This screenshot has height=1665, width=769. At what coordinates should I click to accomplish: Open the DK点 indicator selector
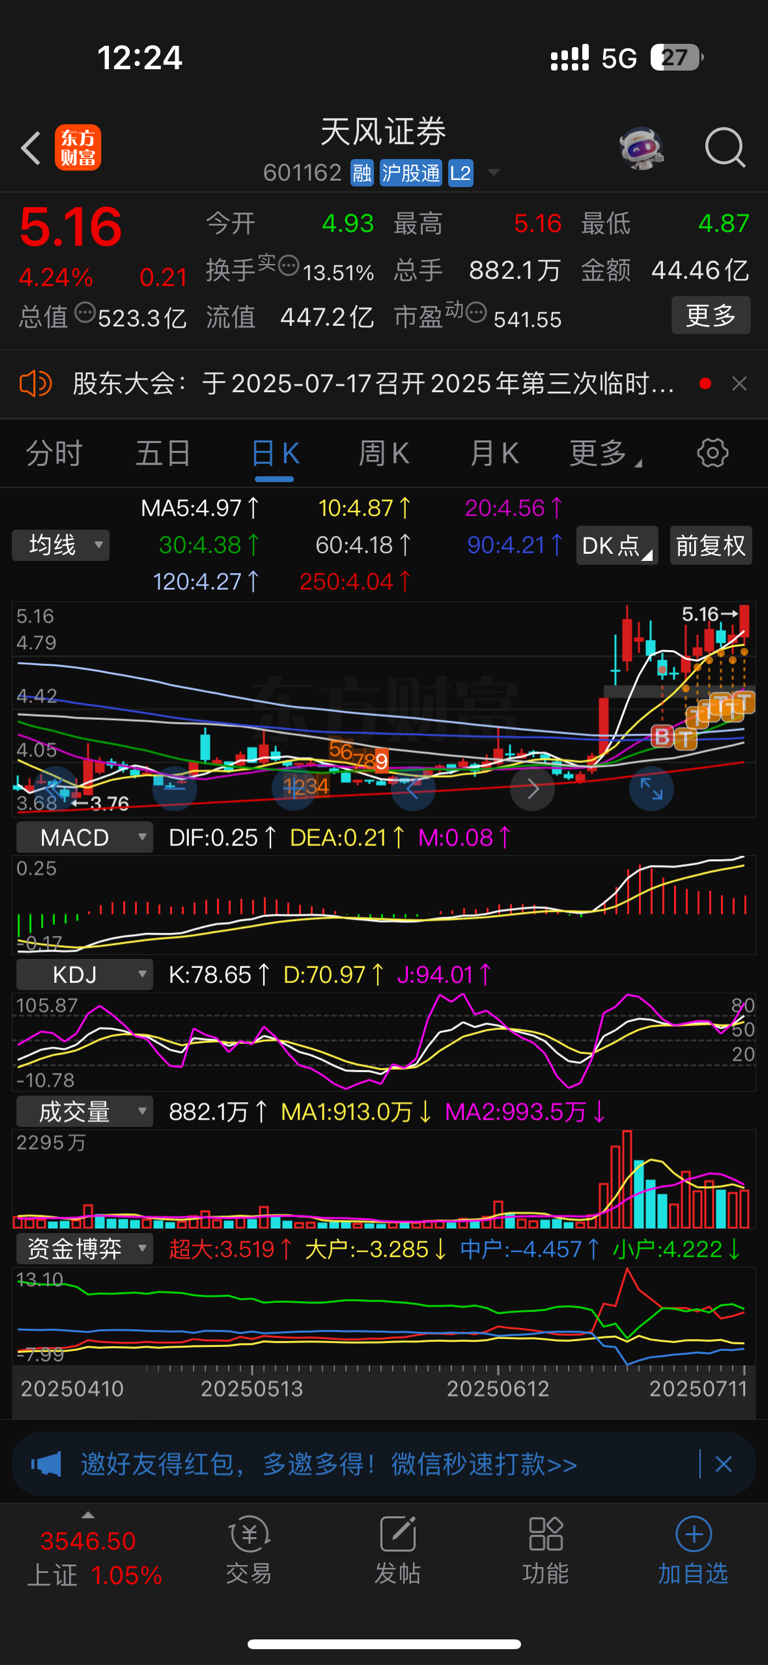(x=617, y=546)
